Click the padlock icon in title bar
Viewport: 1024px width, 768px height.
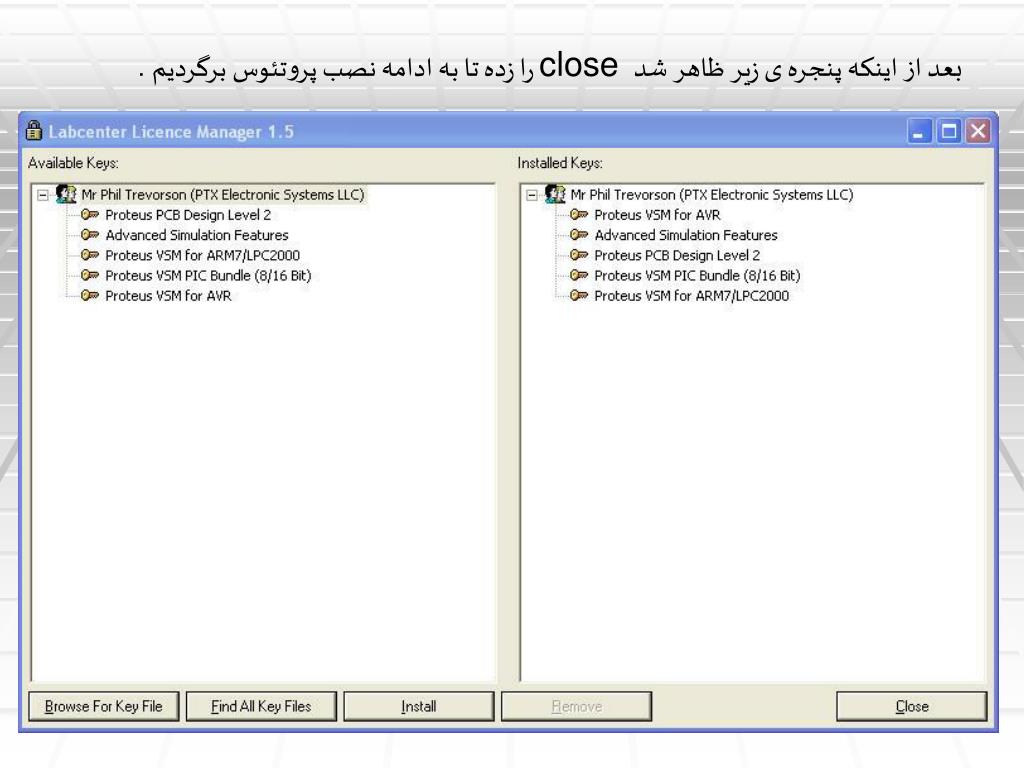(x=34, y=131)
